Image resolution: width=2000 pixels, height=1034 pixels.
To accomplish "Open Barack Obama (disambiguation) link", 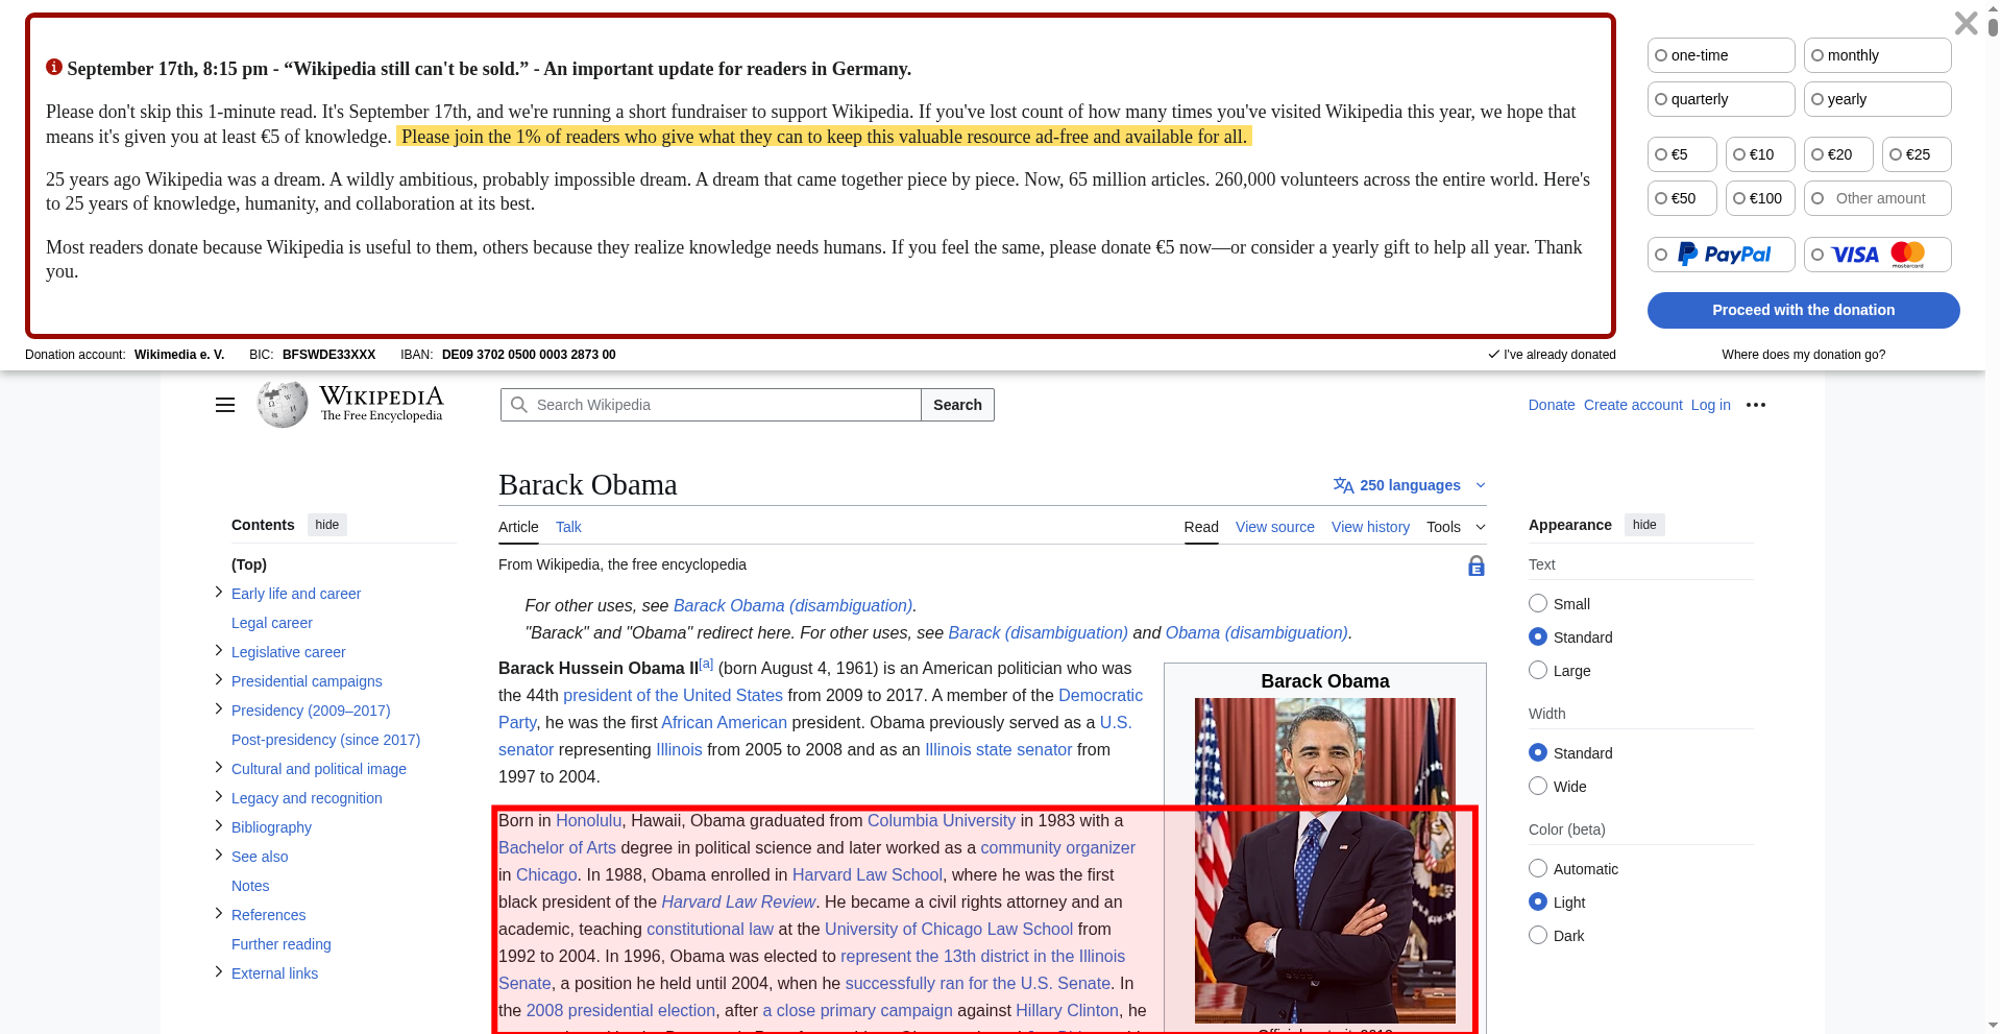I will [792, 606].
